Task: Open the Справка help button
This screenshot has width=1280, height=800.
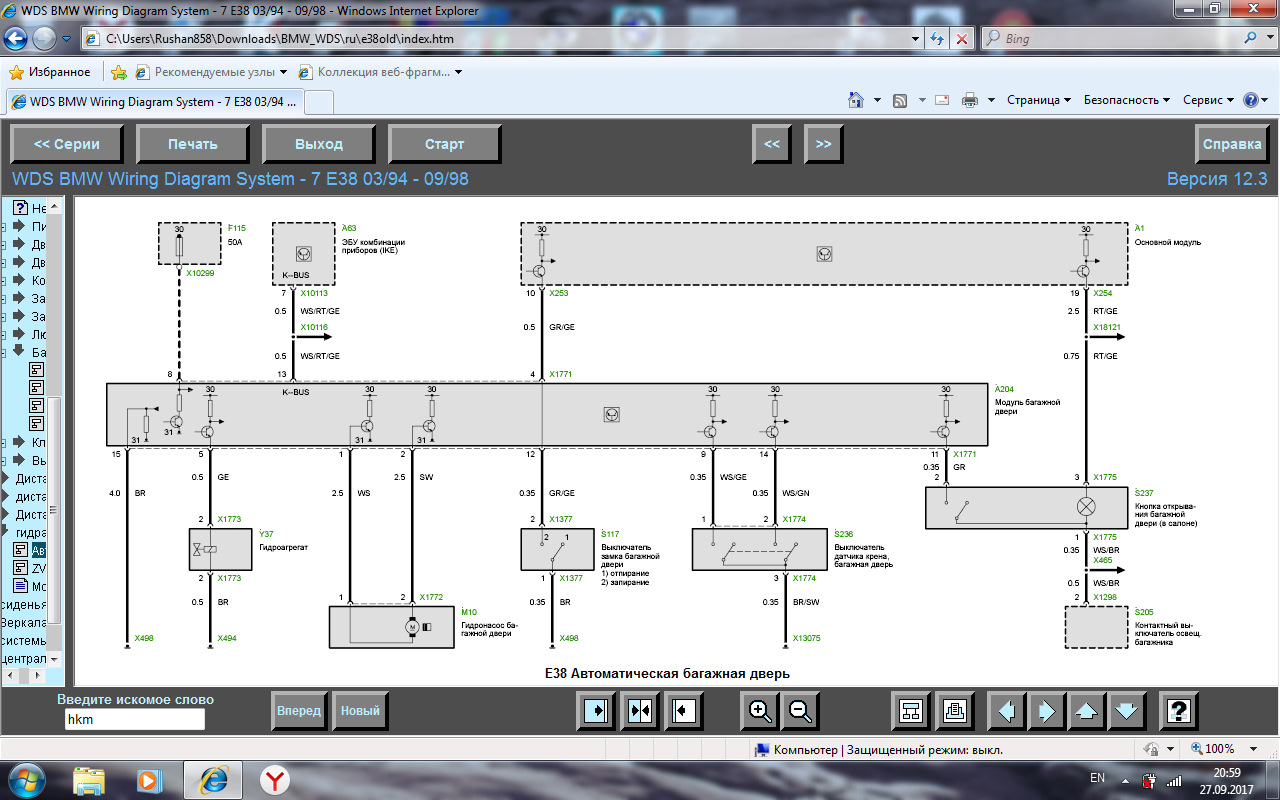Action: [x=1232, y=144]
